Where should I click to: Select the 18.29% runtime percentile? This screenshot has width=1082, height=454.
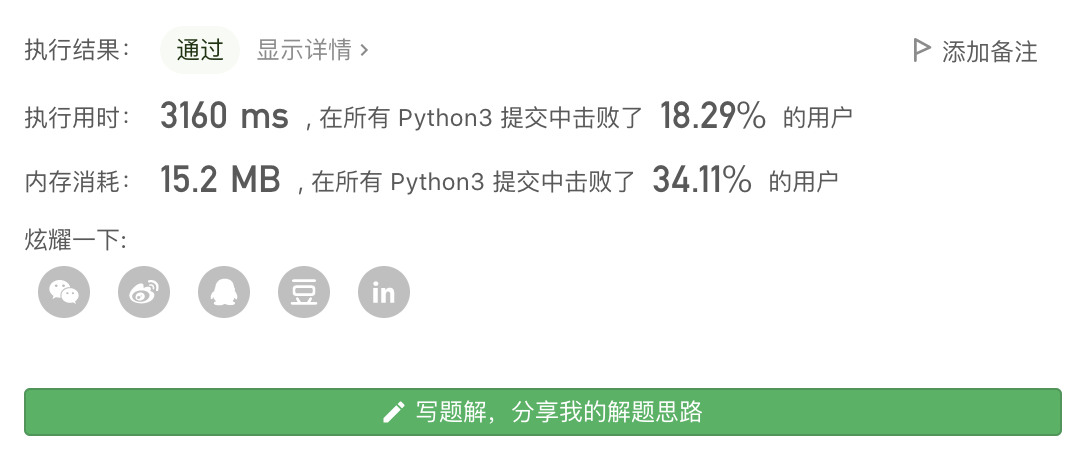712,117
